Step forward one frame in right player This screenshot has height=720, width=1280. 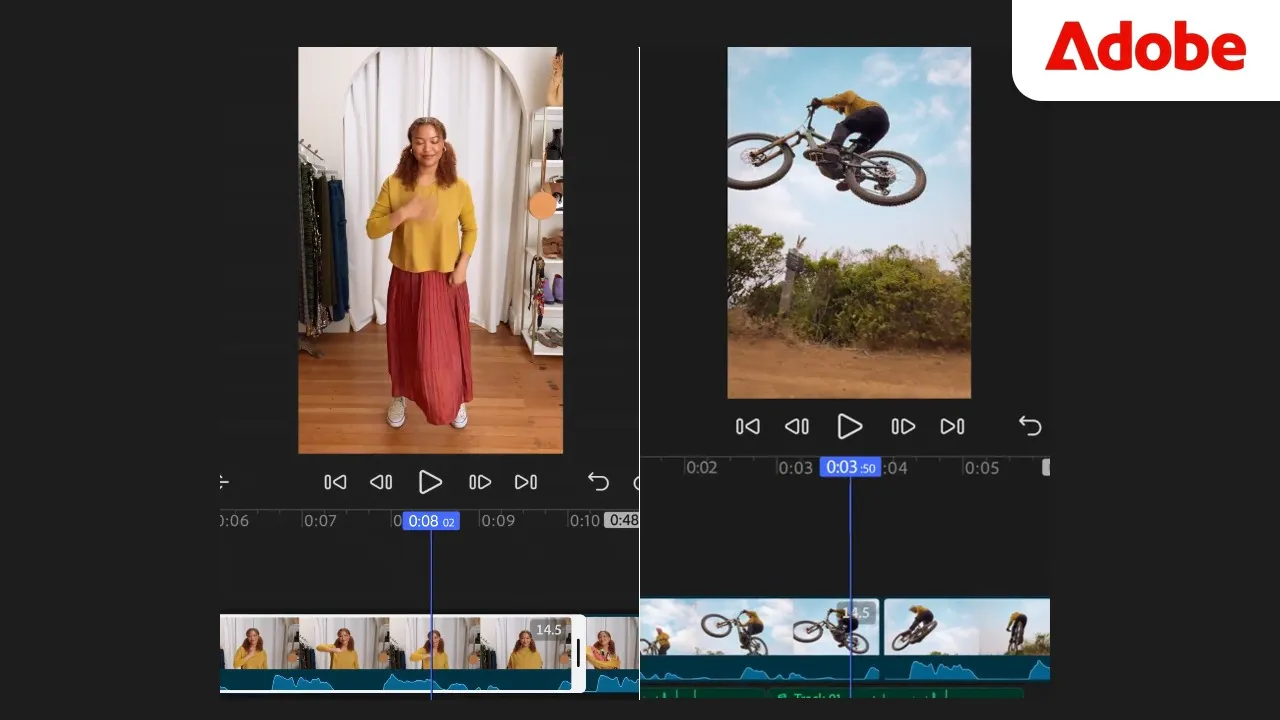pos(903,427)
